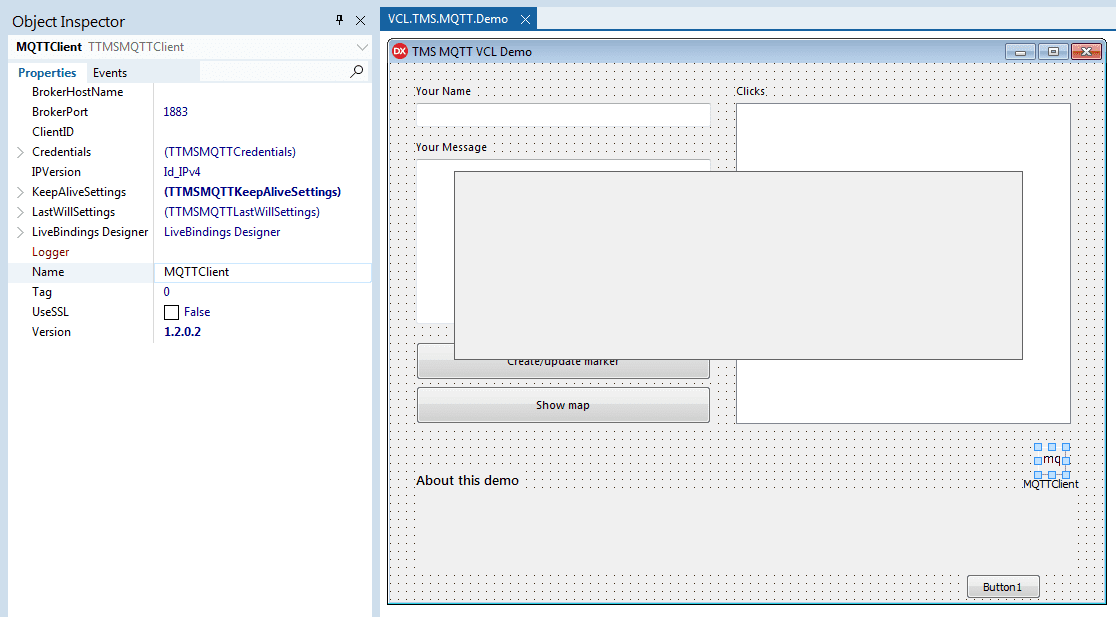
Task: Close the Object Inspector panel
Action: click(361, 21)
